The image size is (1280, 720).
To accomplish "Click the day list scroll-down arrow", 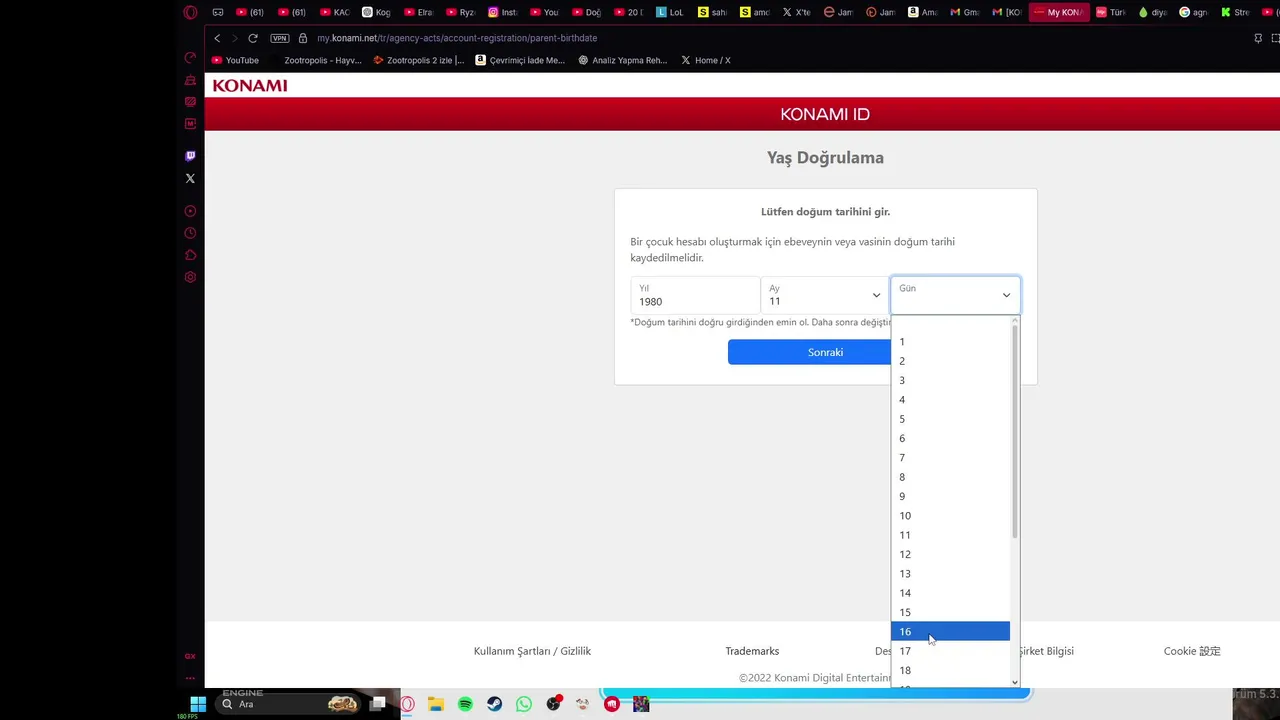I will [1015, 682].
